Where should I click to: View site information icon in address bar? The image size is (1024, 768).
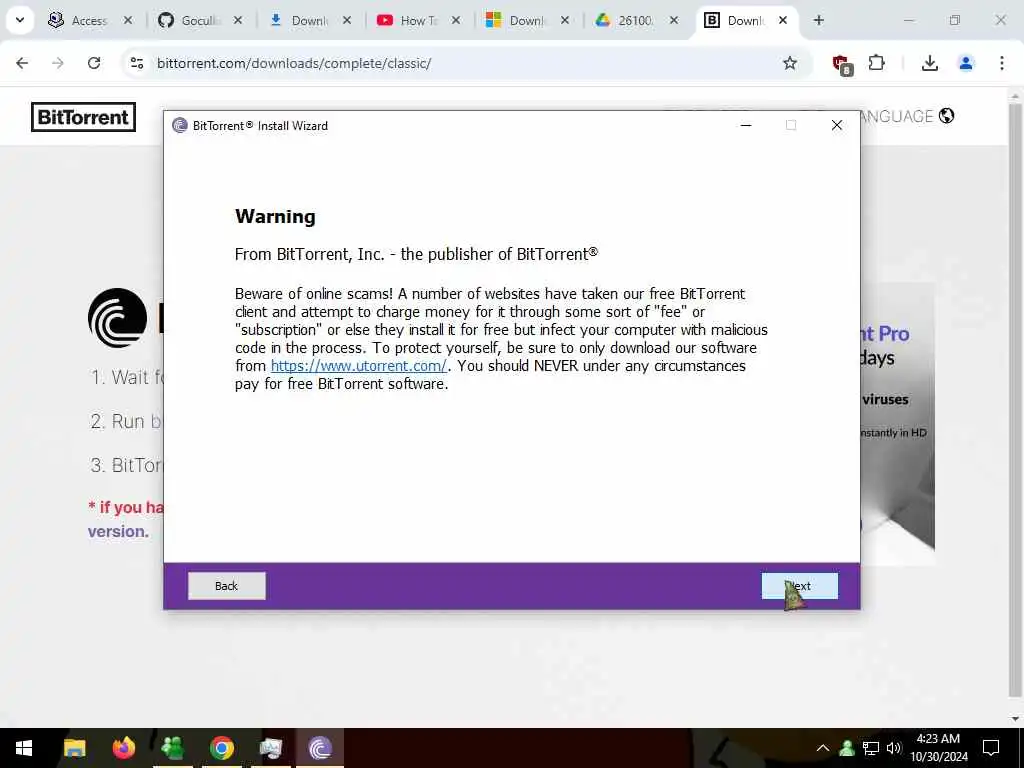(136, 63)
